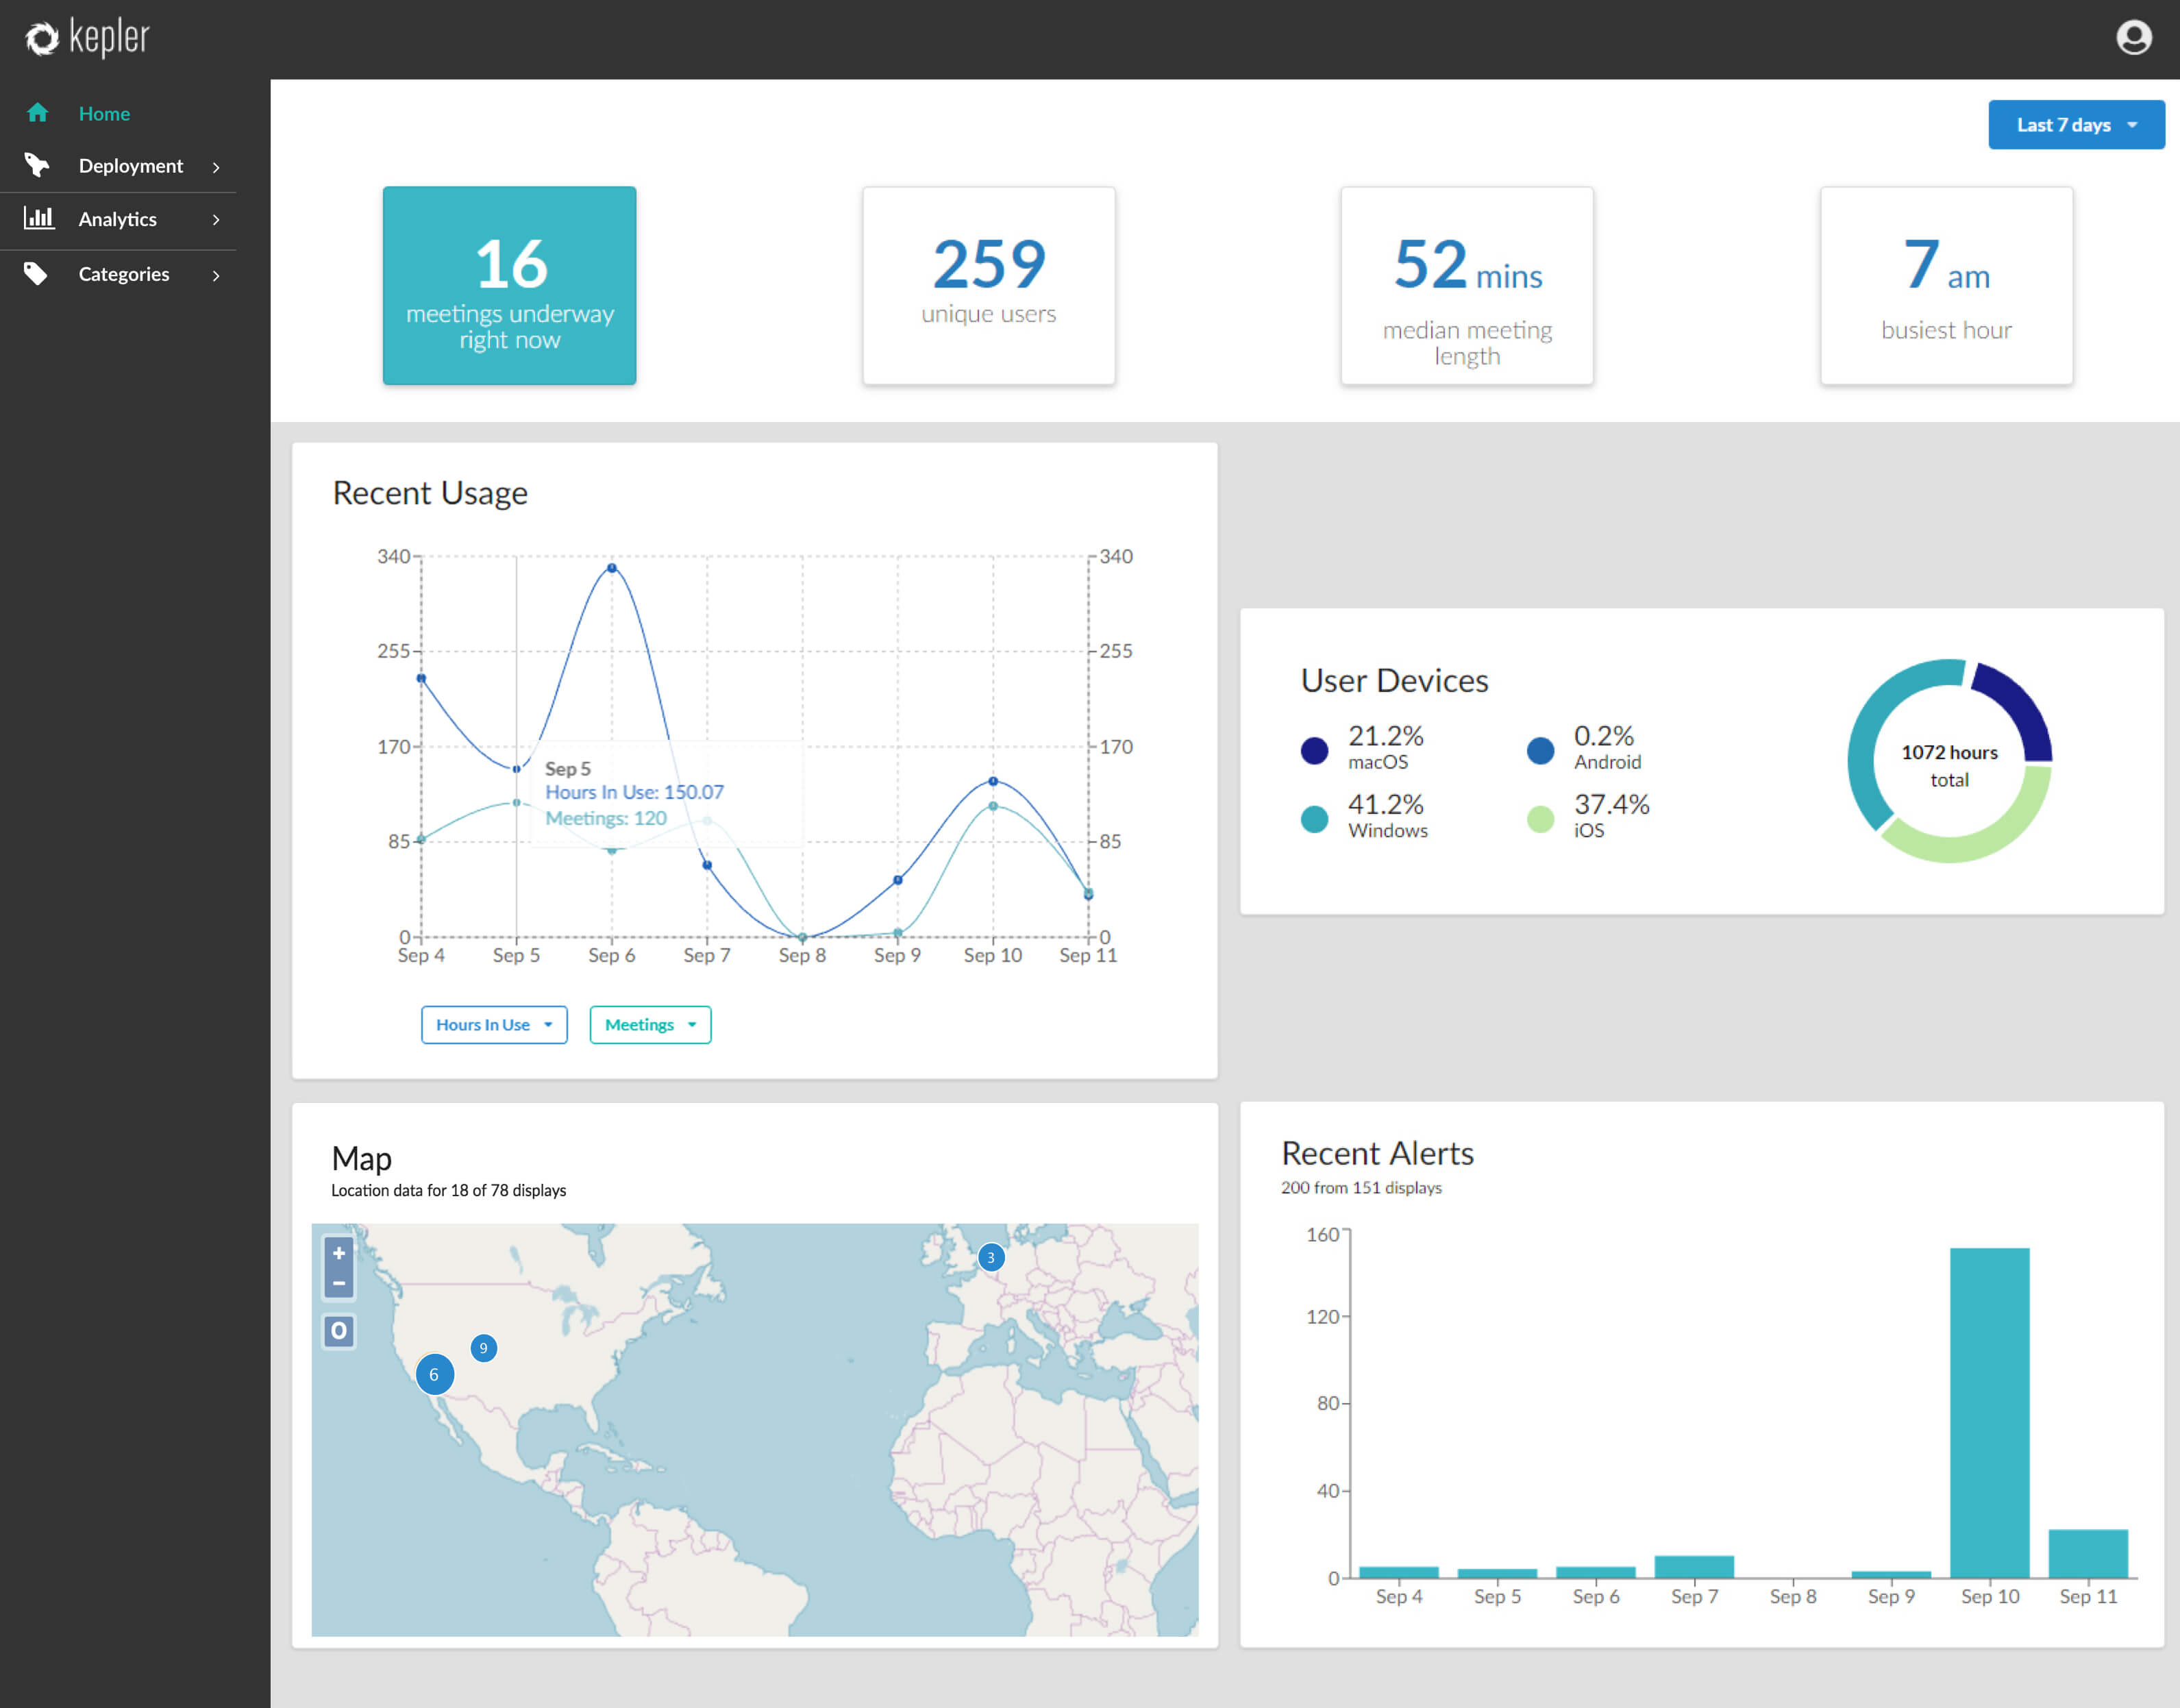Reset map view with O button
This screenshot has height=1708, width=2180.
[x=339, y=1331]
